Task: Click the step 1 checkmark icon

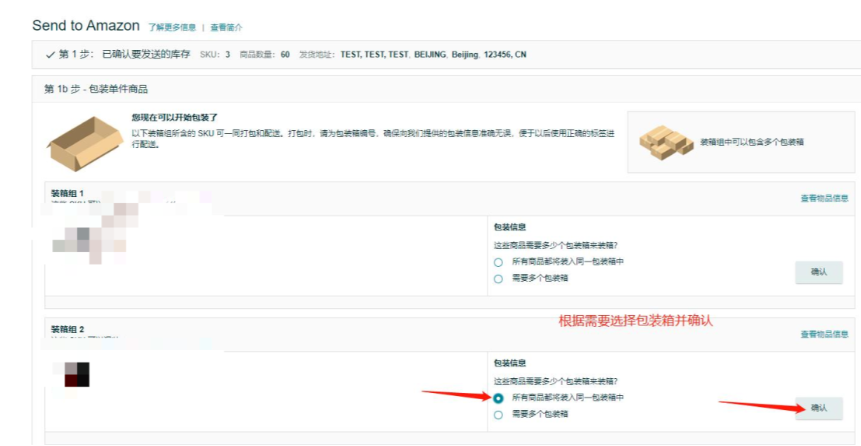Action: coord(51,55)
